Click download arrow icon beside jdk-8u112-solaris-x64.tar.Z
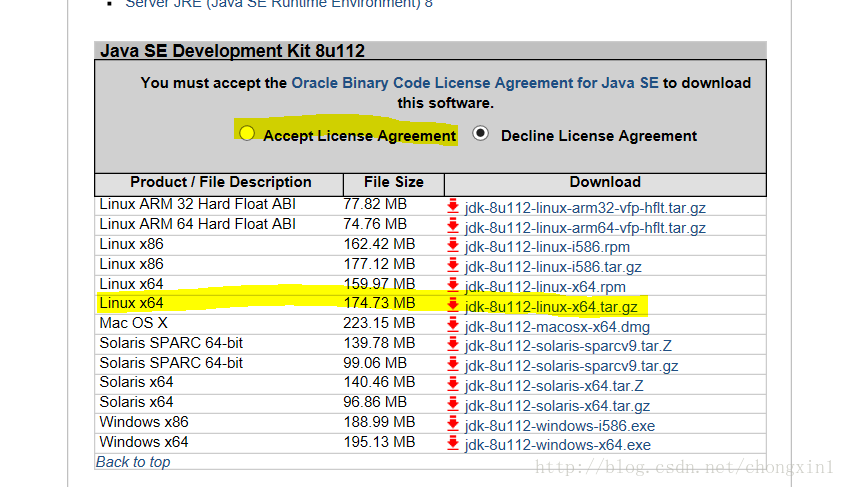Viewport: 846px width, 487px height. pyautogui.click(x=453, y=385)
